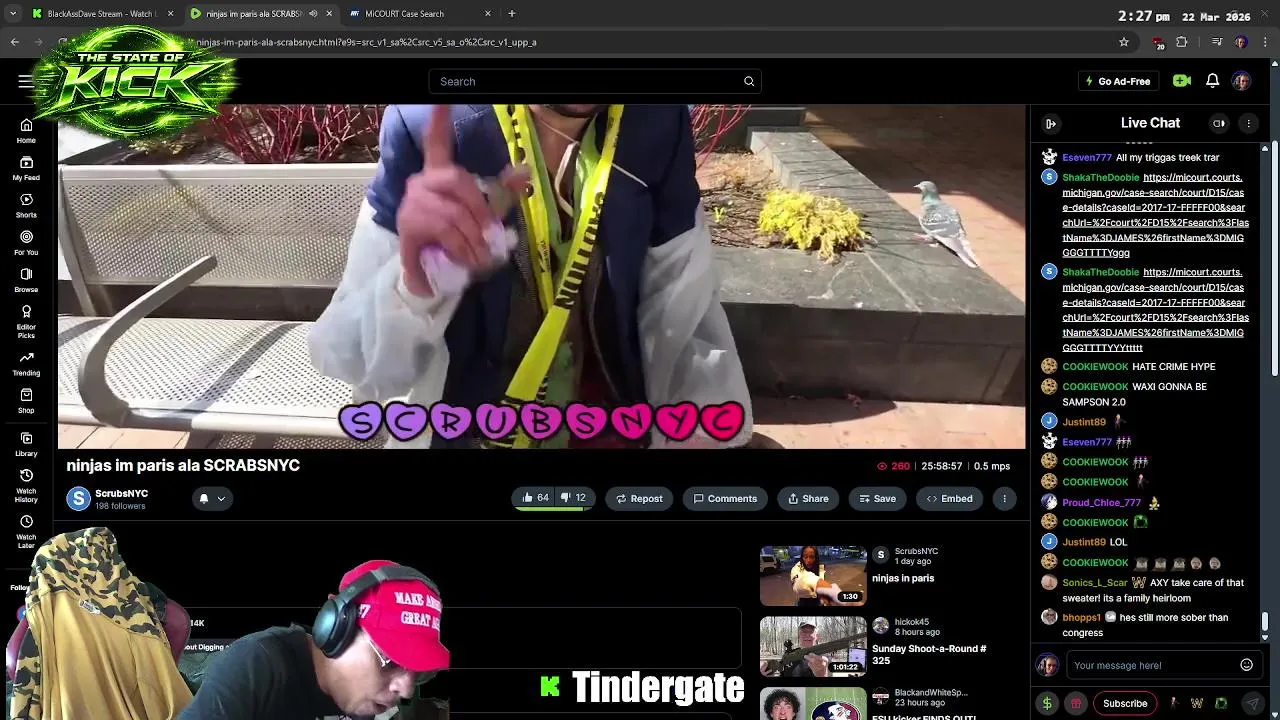Image resolution: width=1280 pixels, height=720 pixels.
Task: Open the For You section
Action: point(26,242)
